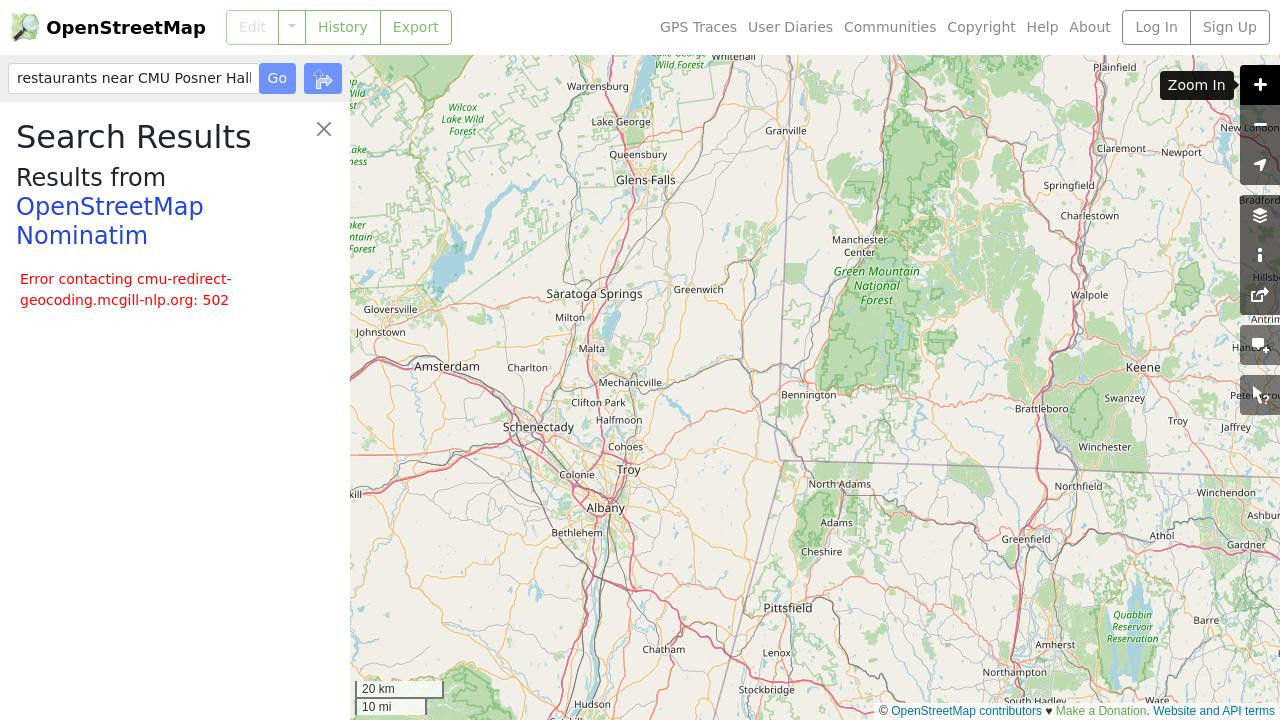Open User Diaries page
This screenshot has width=1280, height=720.
[790, 27]
